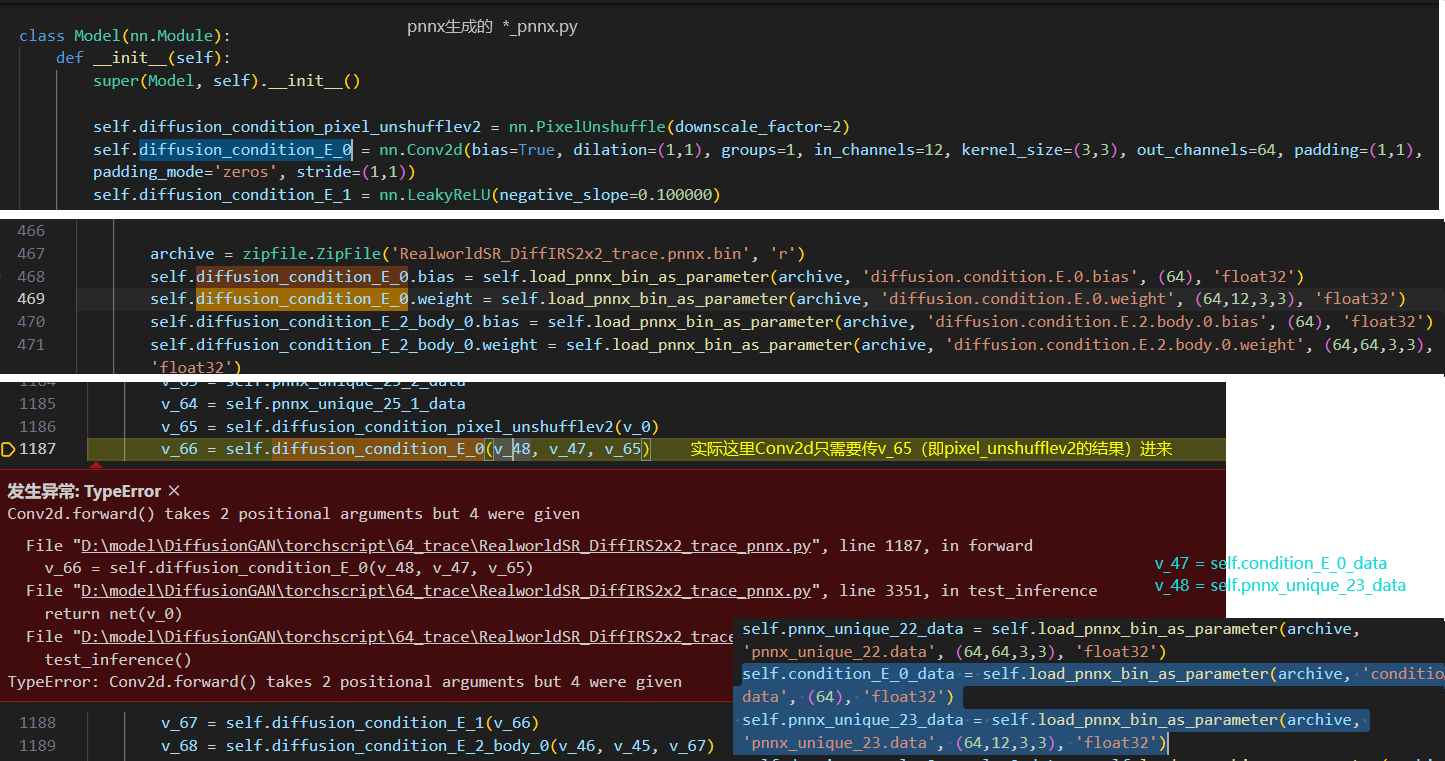This screenshot has width=1445, height=761.
Task: Place cursor inside v_48 on line 1187
Action: coord(513,448)
